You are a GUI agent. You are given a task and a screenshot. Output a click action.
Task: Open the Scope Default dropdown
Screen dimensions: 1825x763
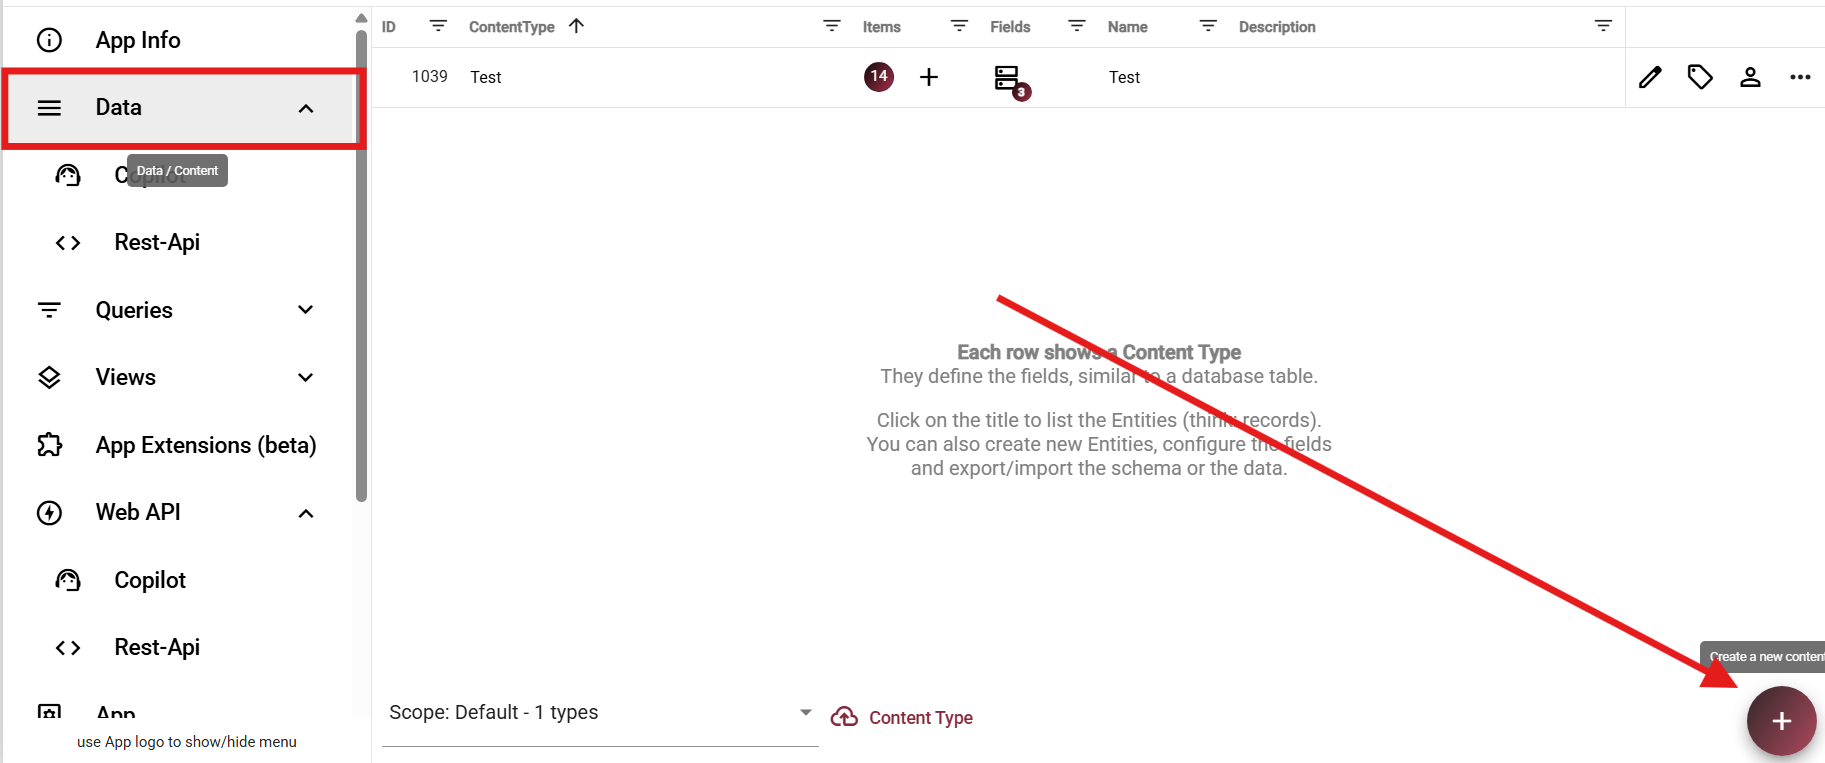pyautogui.click(x=600, y=713)
